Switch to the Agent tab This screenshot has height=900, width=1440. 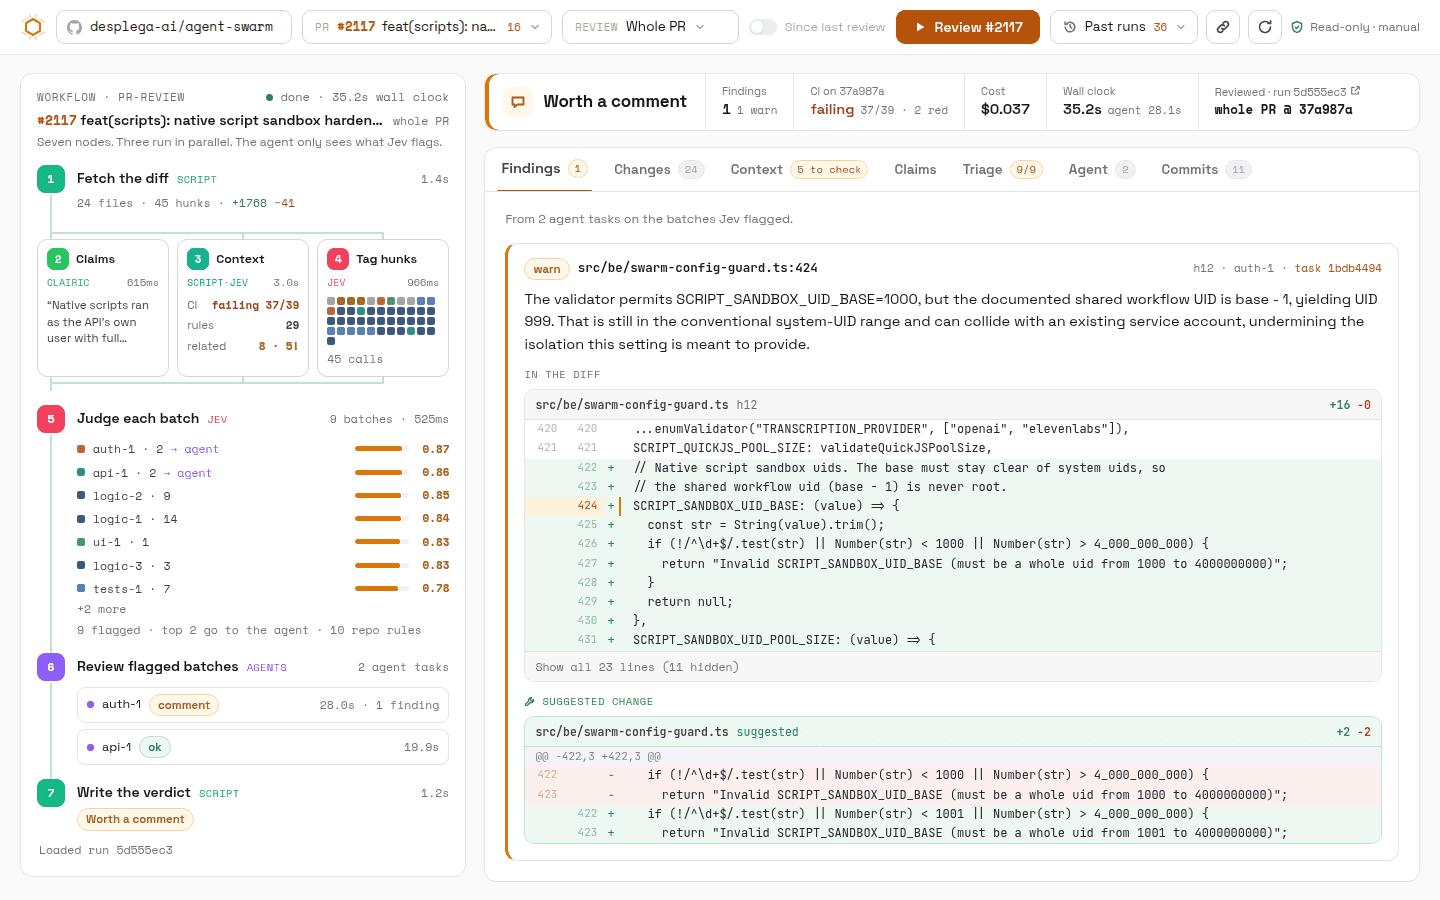(x=1102, y=170)
